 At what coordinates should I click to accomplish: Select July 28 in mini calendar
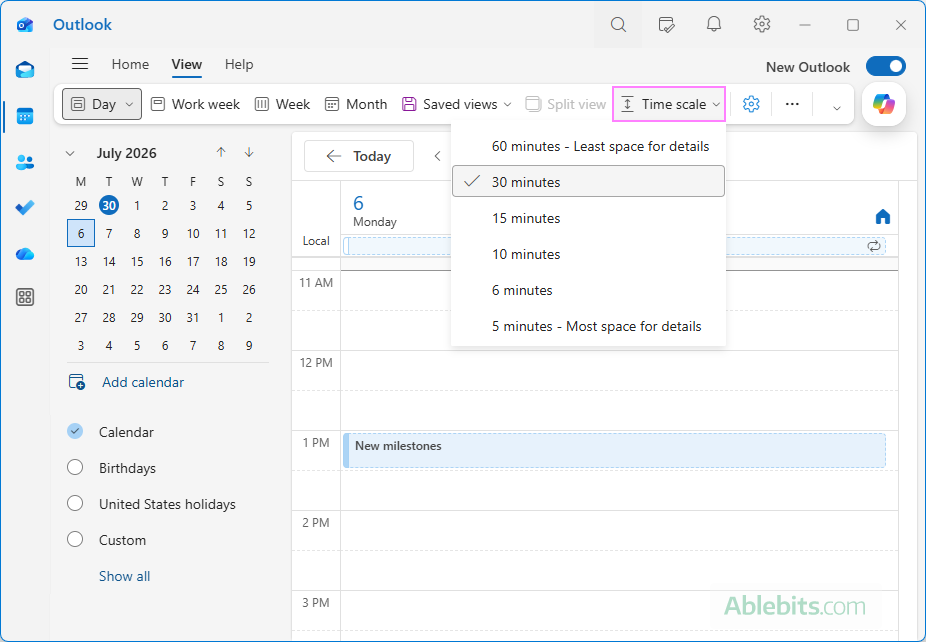pos(109,317)
